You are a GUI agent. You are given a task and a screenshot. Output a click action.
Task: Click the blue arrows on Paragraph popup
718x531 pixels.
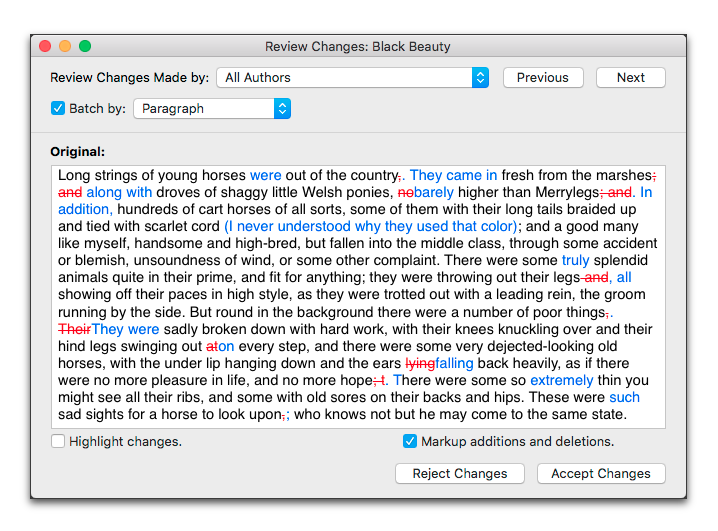[x=282, y=108]
